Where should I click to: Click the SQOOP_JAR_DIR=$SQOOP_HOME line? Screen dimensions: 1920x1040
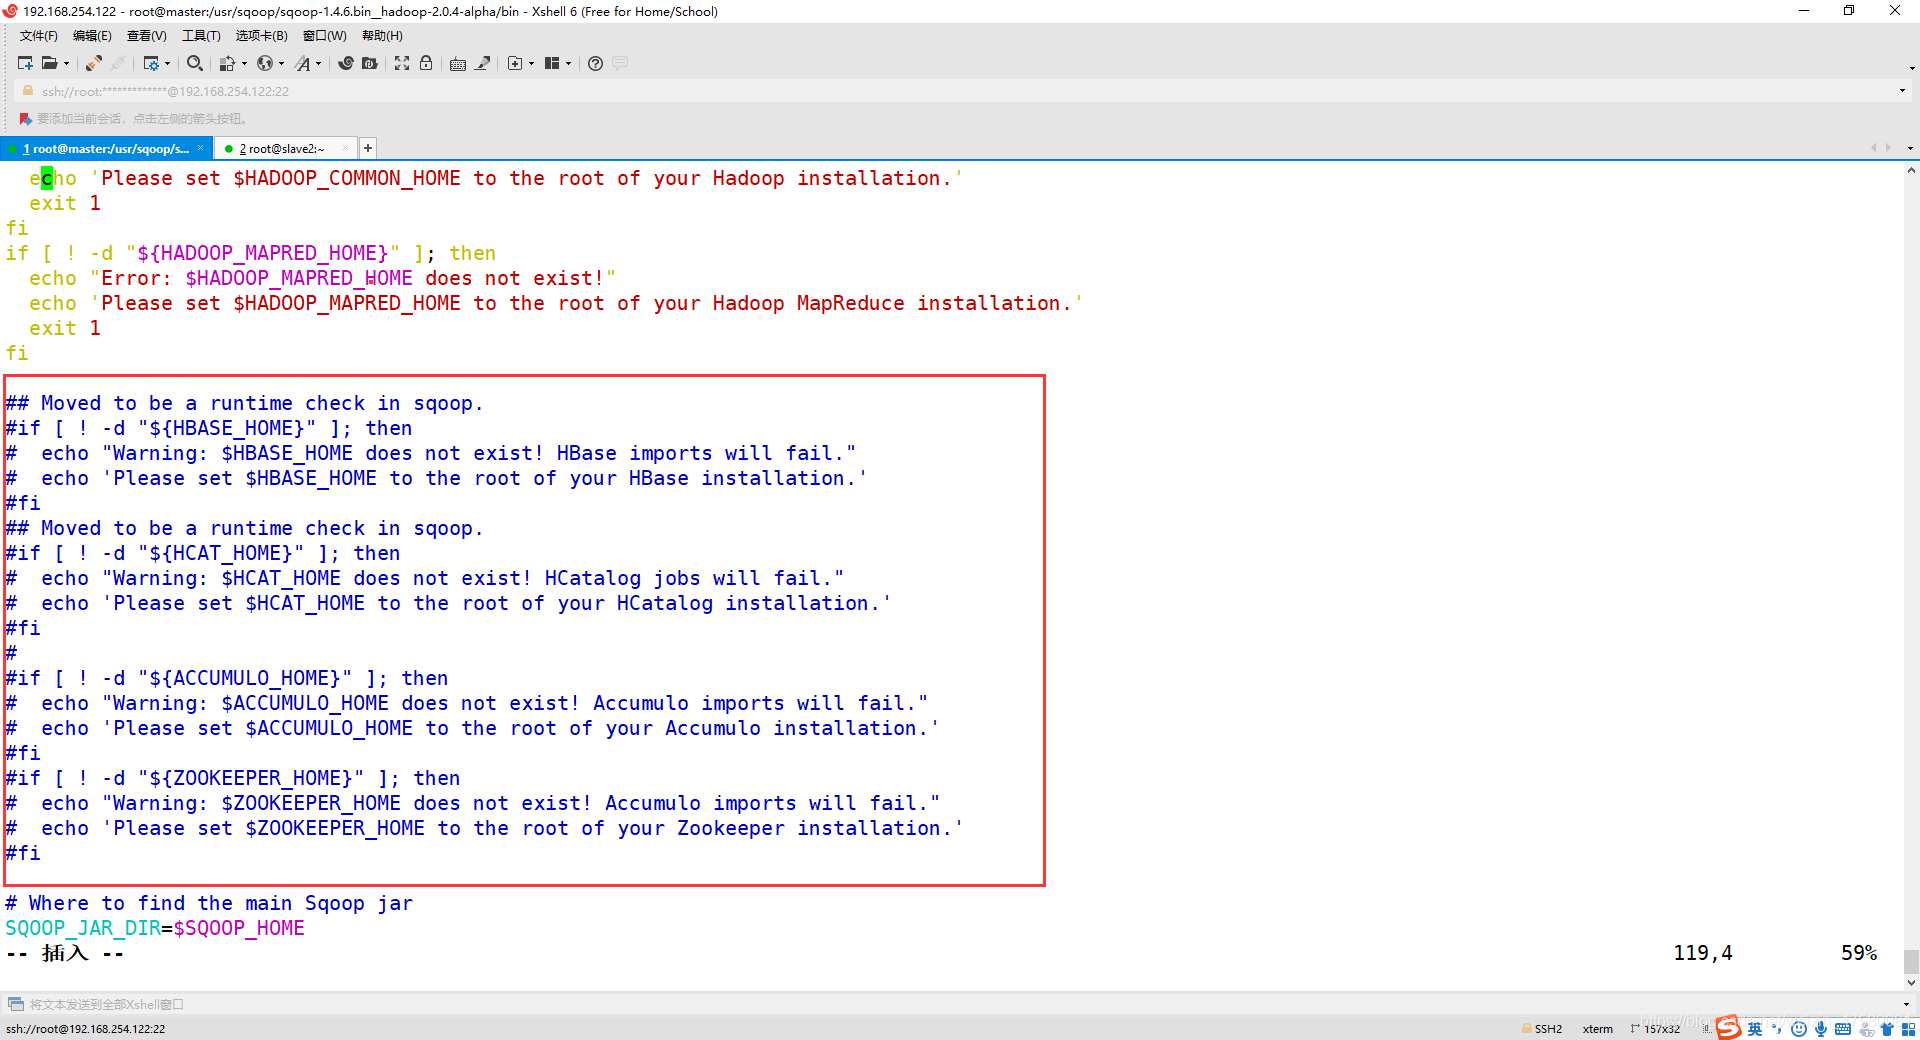click(x=155, y=928)
